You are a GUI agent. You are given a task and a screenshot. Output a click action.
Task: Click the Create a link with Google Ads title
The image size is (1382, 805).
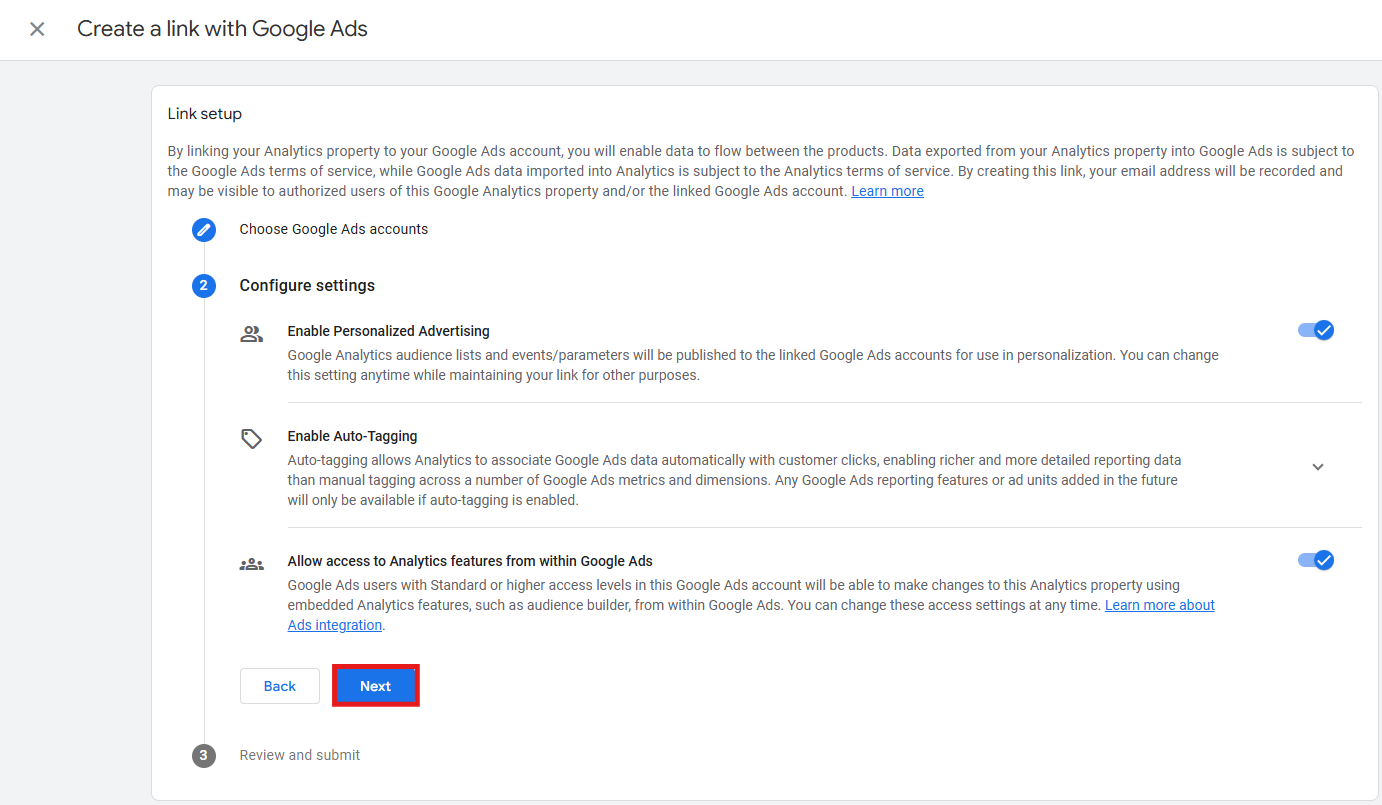tap(223, 29)
